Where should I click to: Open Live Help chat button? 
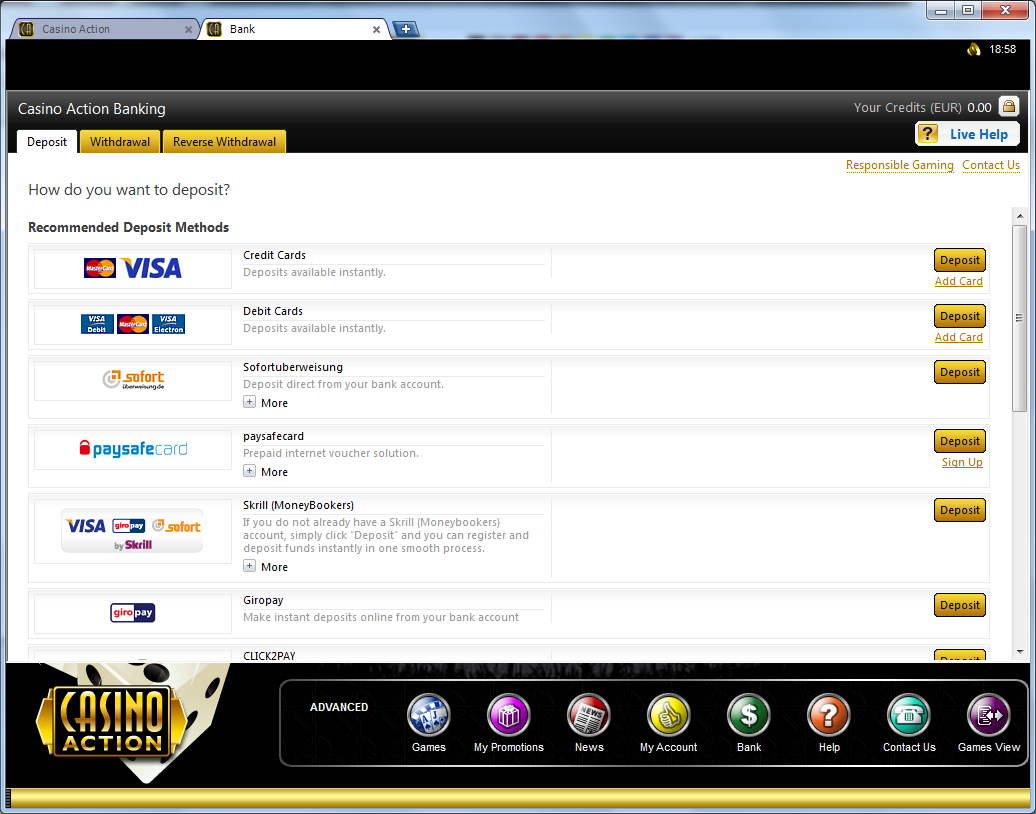pyautogui.click(x=967, y=134)
